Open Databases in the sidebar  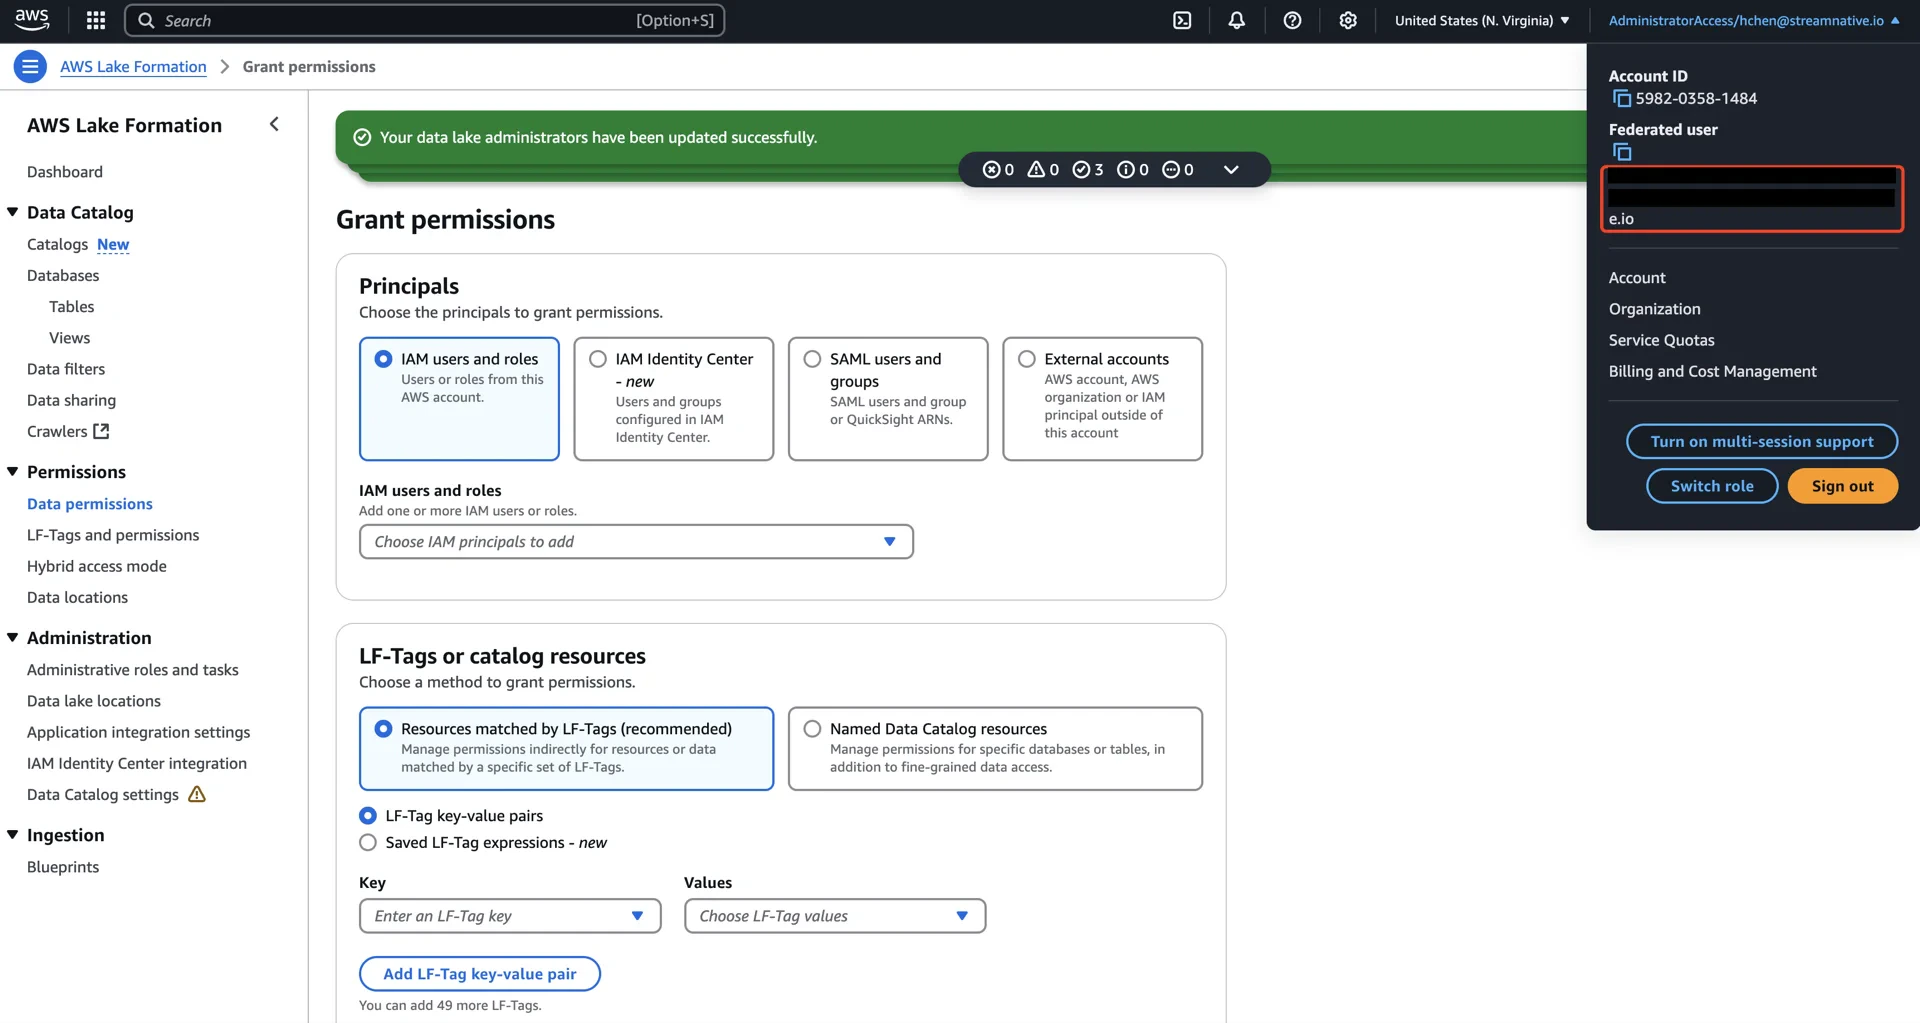coord(63,276)
